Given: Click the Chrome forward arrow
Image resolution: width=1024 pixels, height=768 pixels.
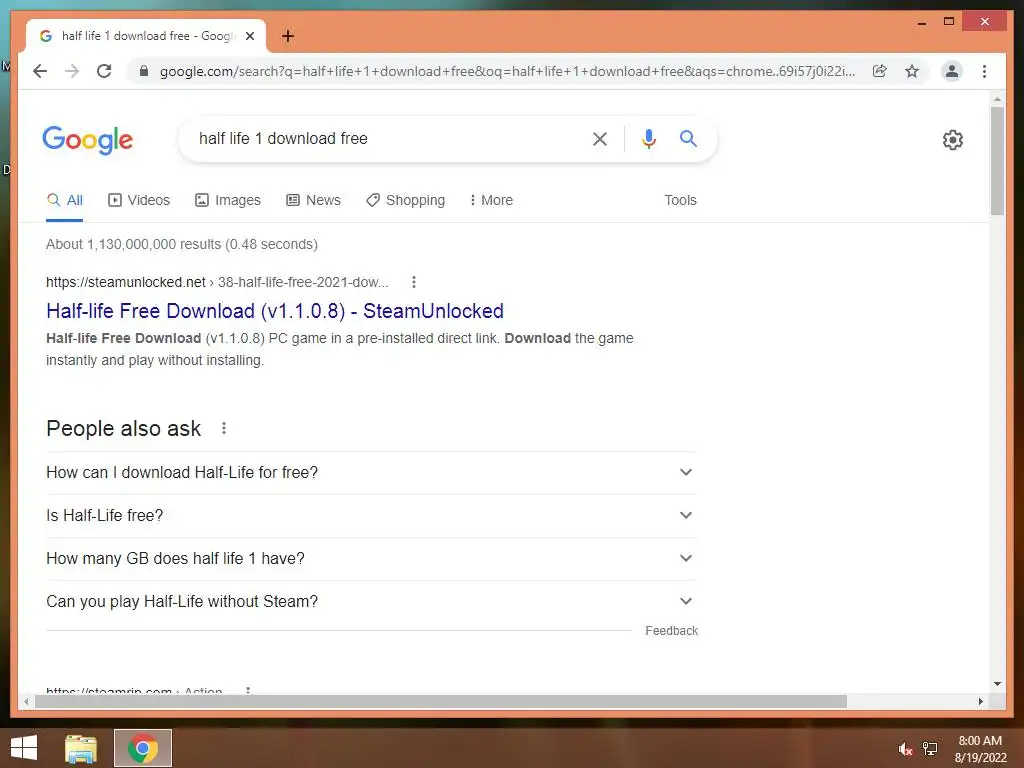Looking at the screenshot, I should tap(72, 71).
